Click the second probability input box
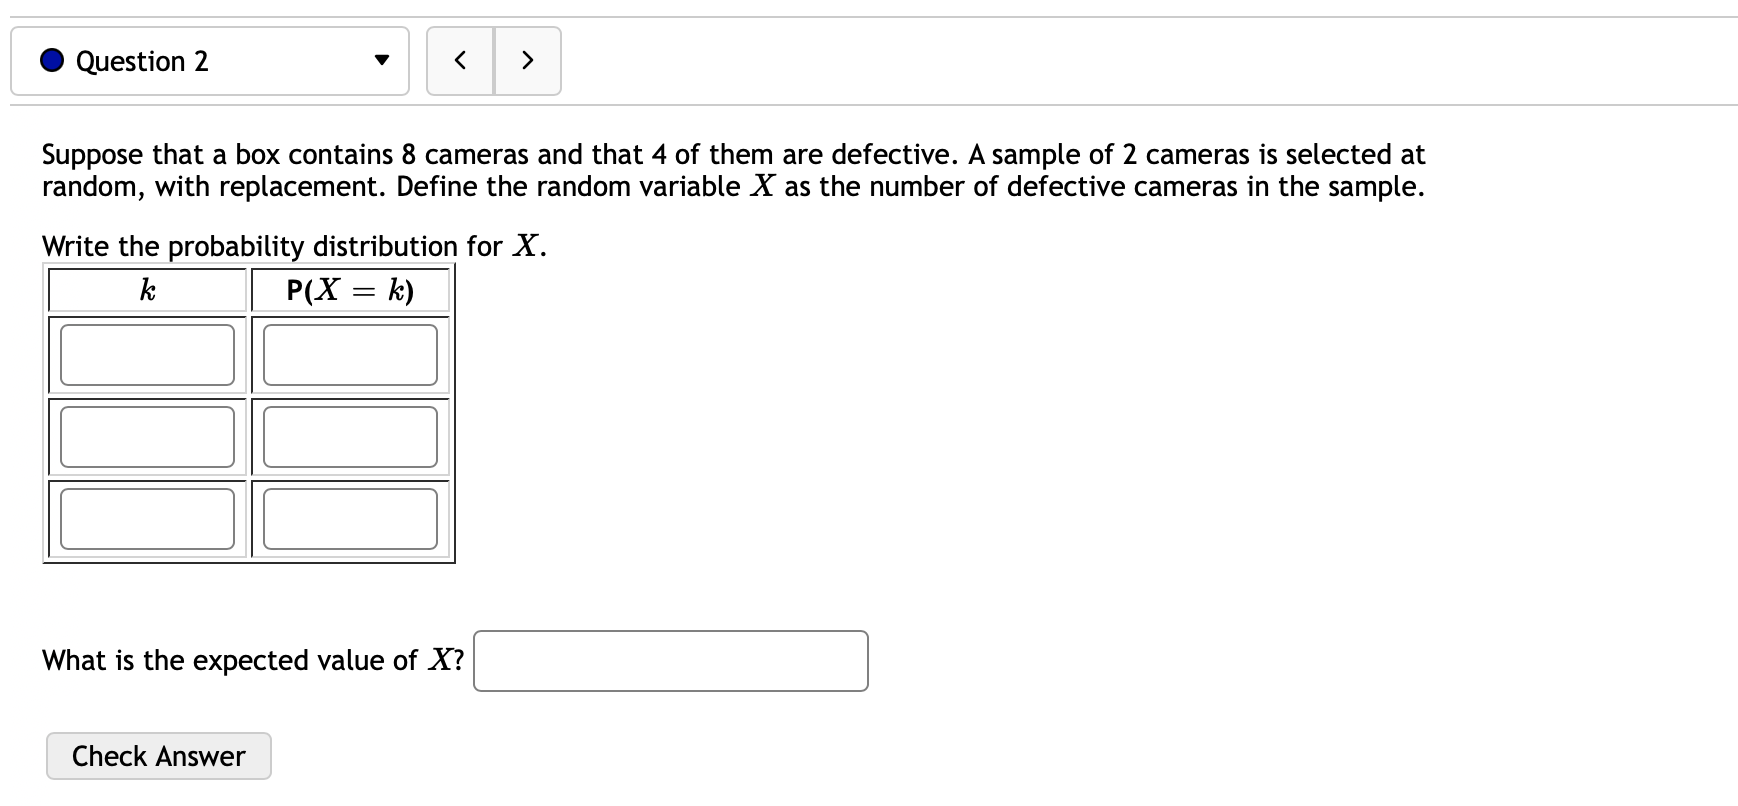The image size is (1738, 806). pos(350,436)
